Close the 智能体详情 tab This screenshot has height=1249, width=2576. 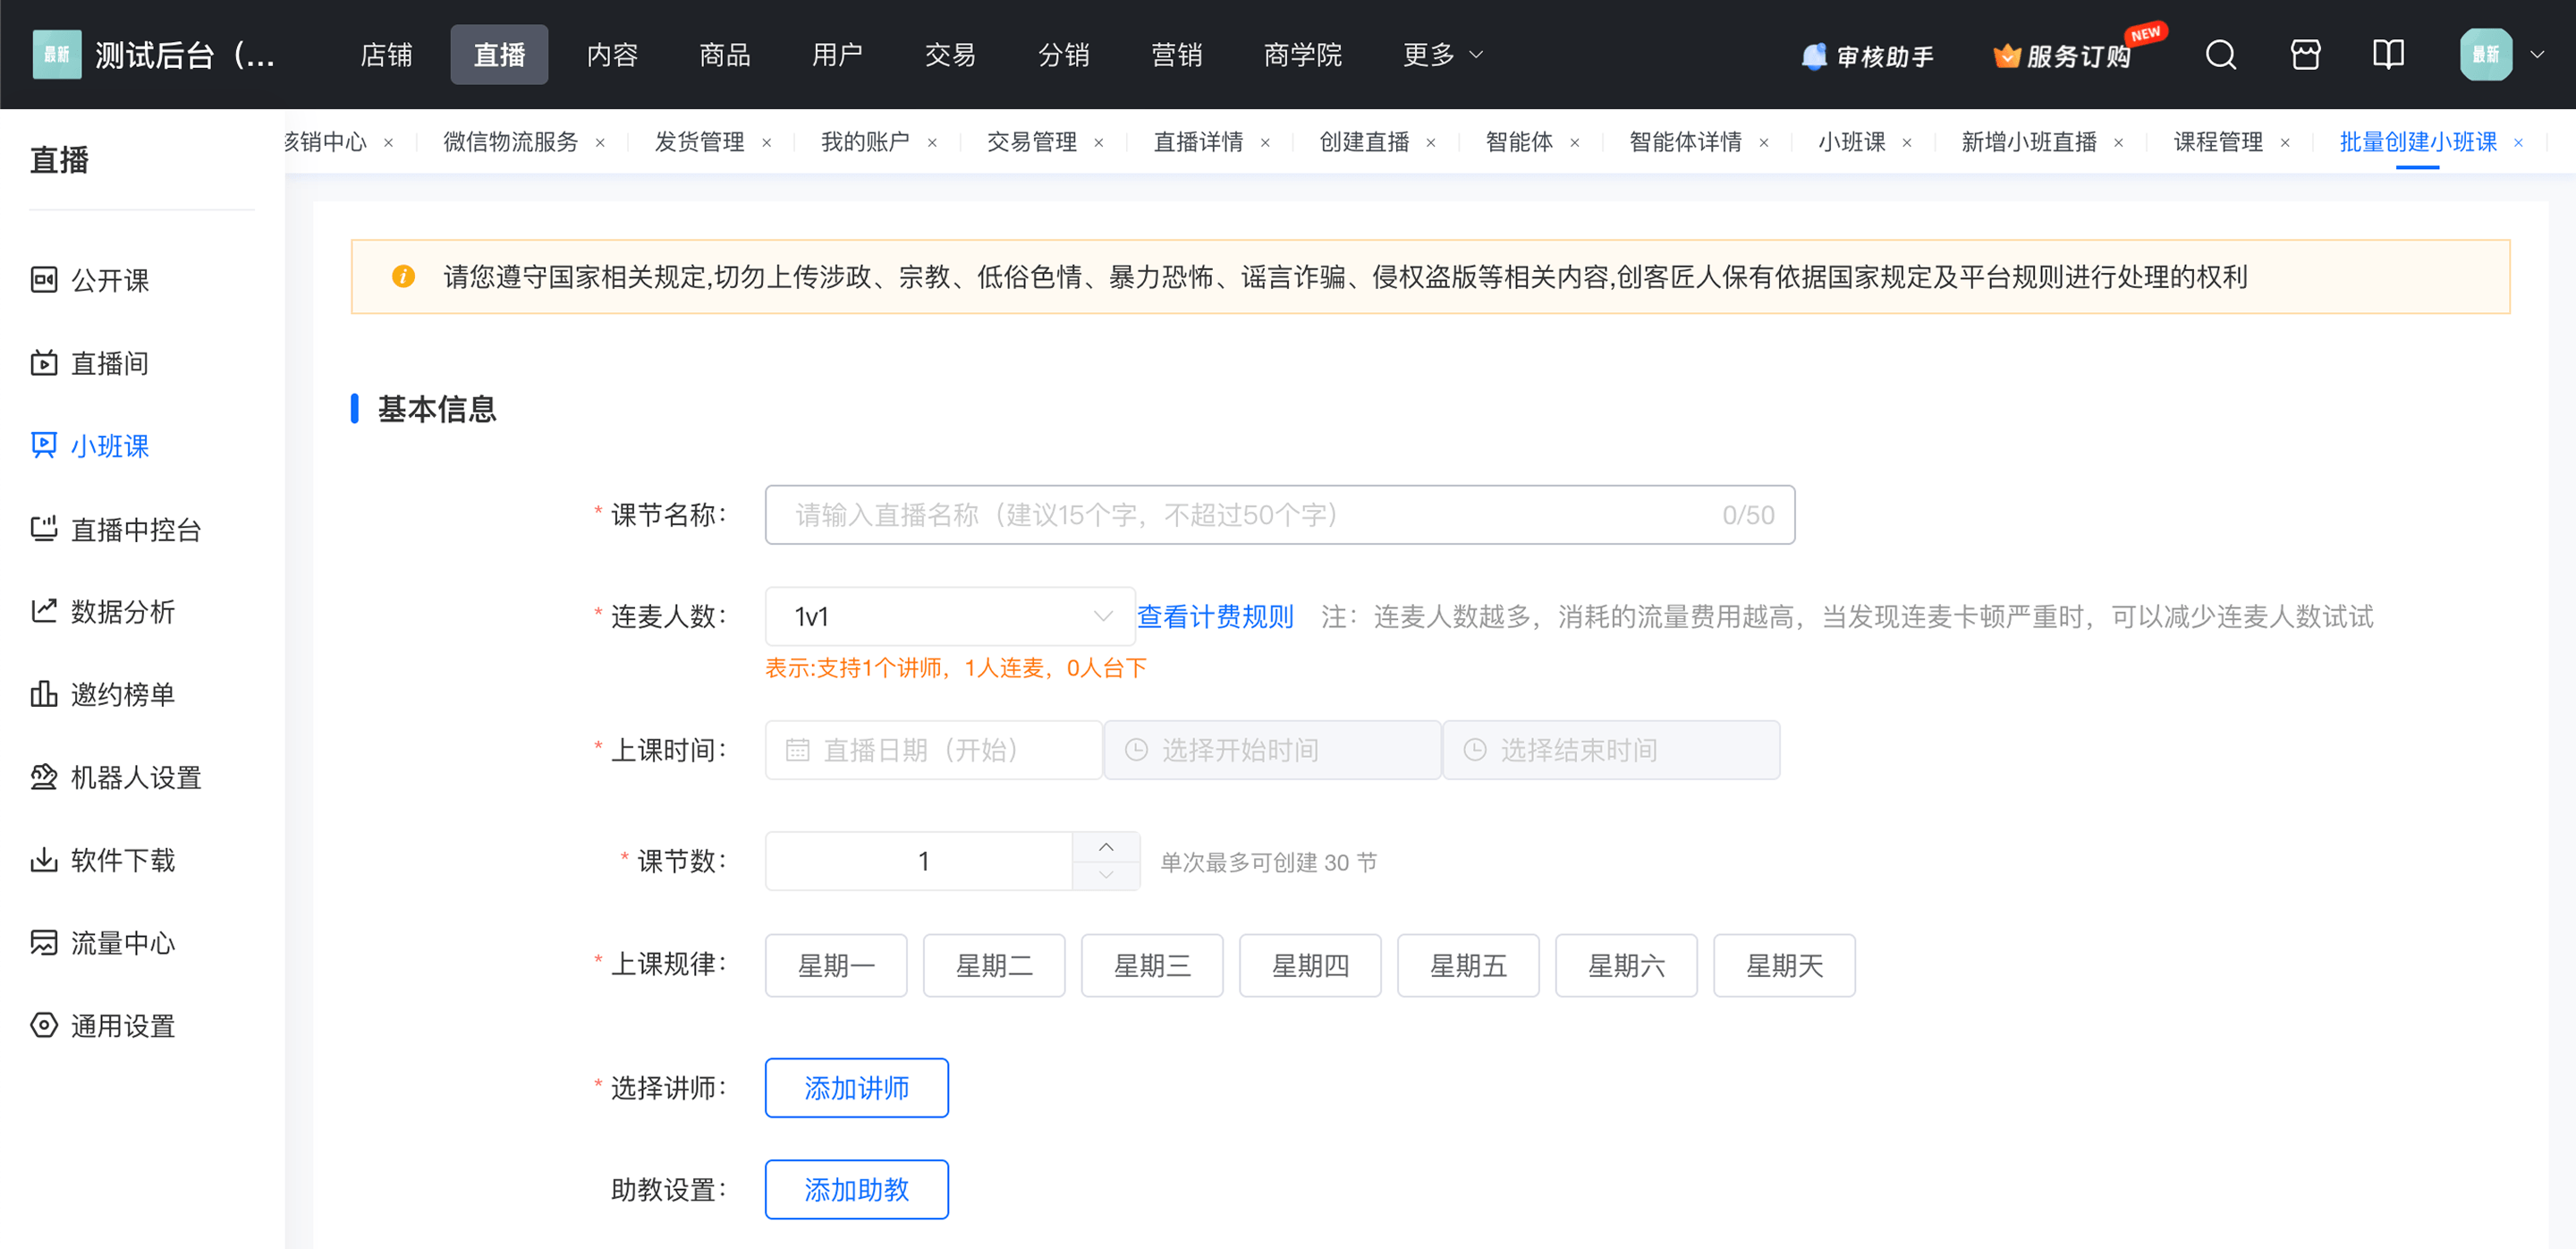pos(1764,143)
